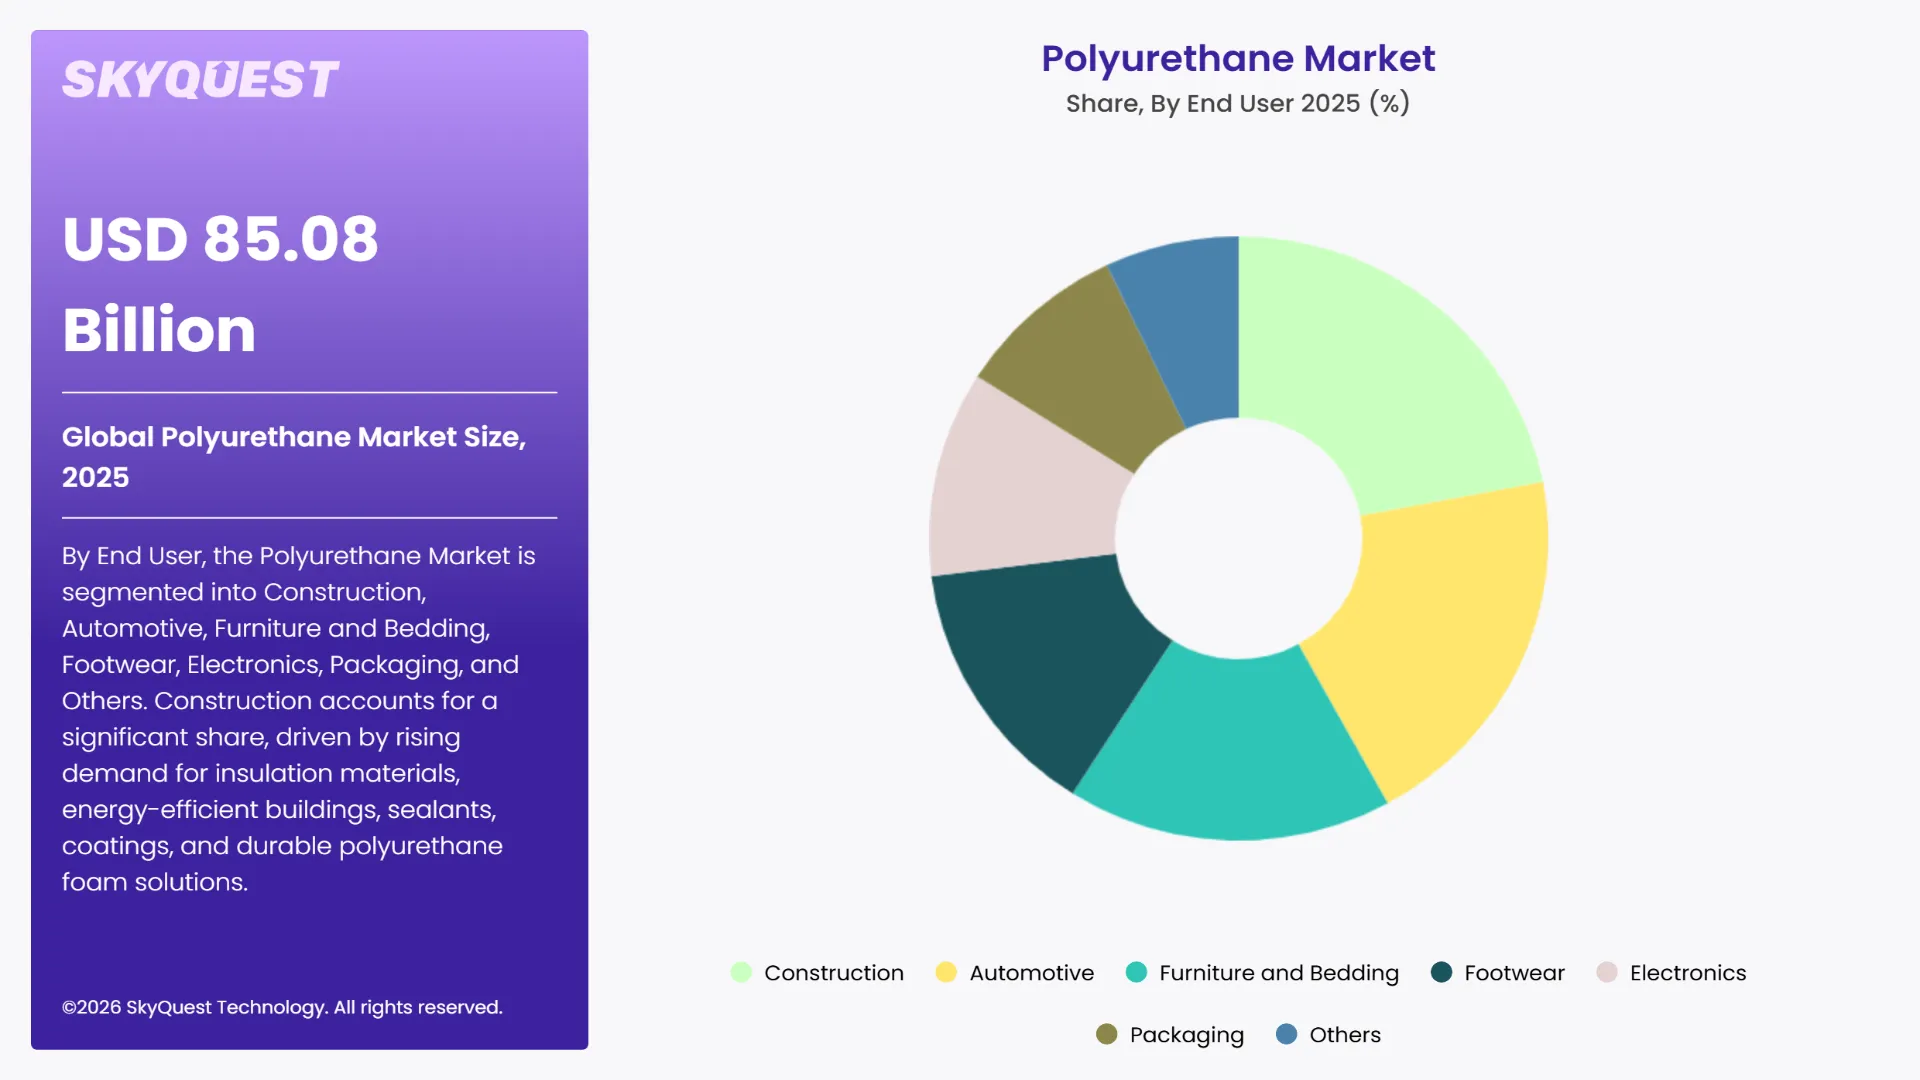Image resolution: width=1920 pixels, height=1080 pixels.
Task: Toggle the Automotive legend label
Action: pos(1032,973)
